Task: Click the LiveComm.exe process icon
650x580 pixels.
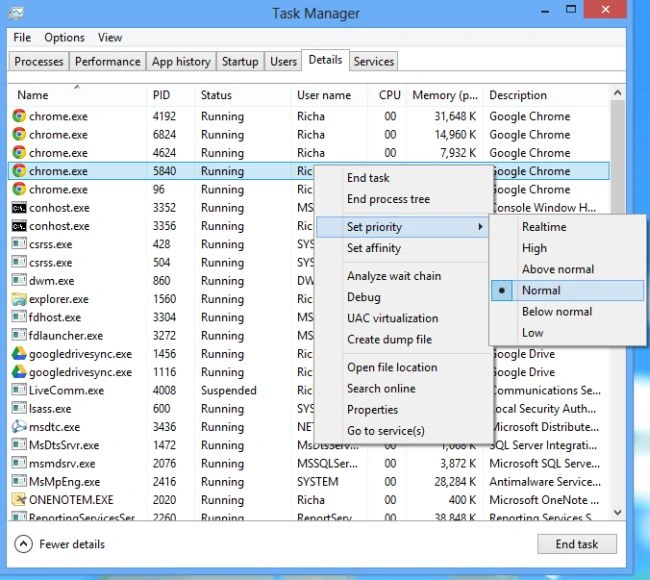Action: pyautogui.click(x=19, y=390)
